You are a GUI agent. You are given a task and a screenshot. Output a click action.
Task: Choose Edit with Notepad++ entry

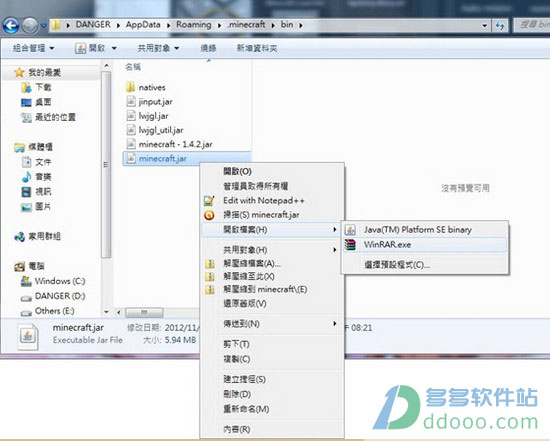pyautogui.click(x=272, y=200)
